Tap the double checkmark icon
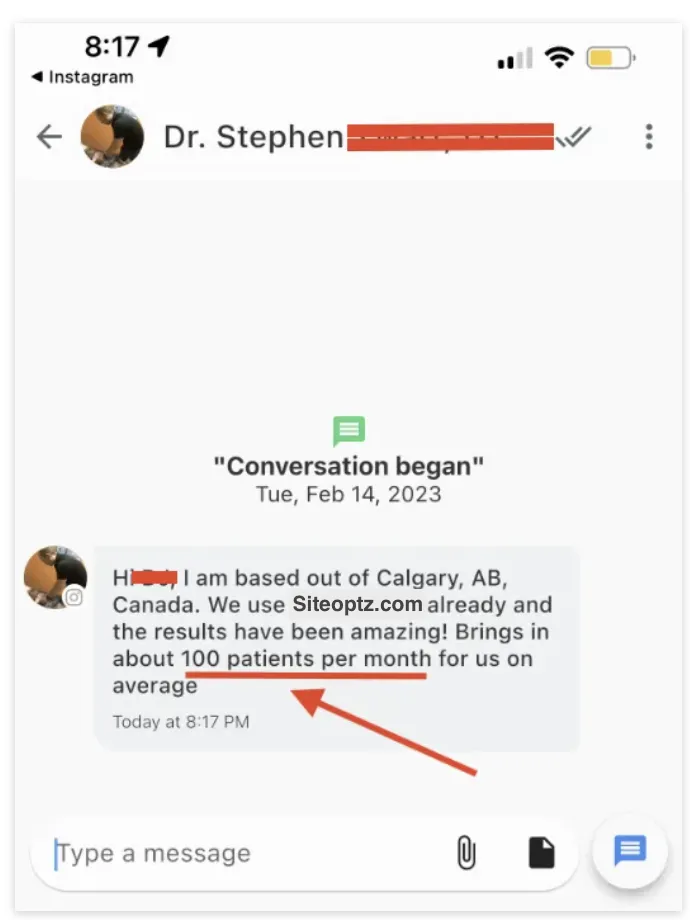The height and width of the screenshot is (920, 690). pyautogui.click(x=574, y=137)
